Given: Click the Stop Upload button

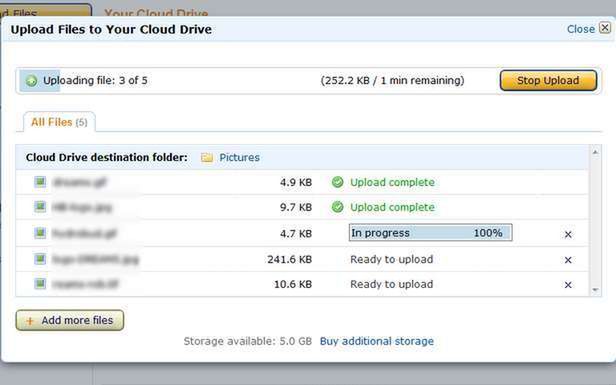Looking at the screenshot, I should coord(548,81).
